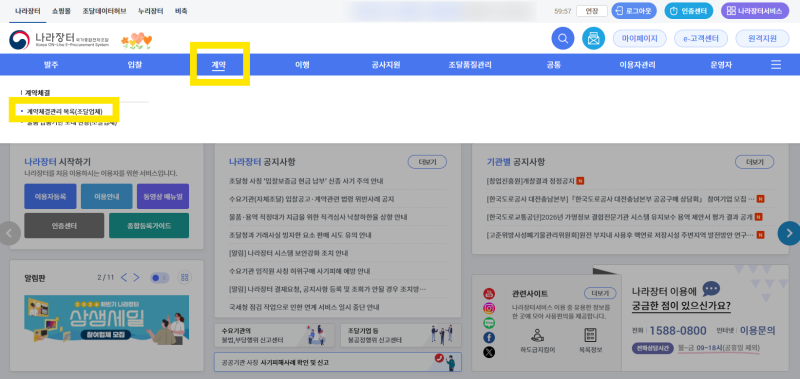Viewport: 800px width, 379px height.
Task: Switch to the 나라장터 top tab
Action: pos(28,11)
